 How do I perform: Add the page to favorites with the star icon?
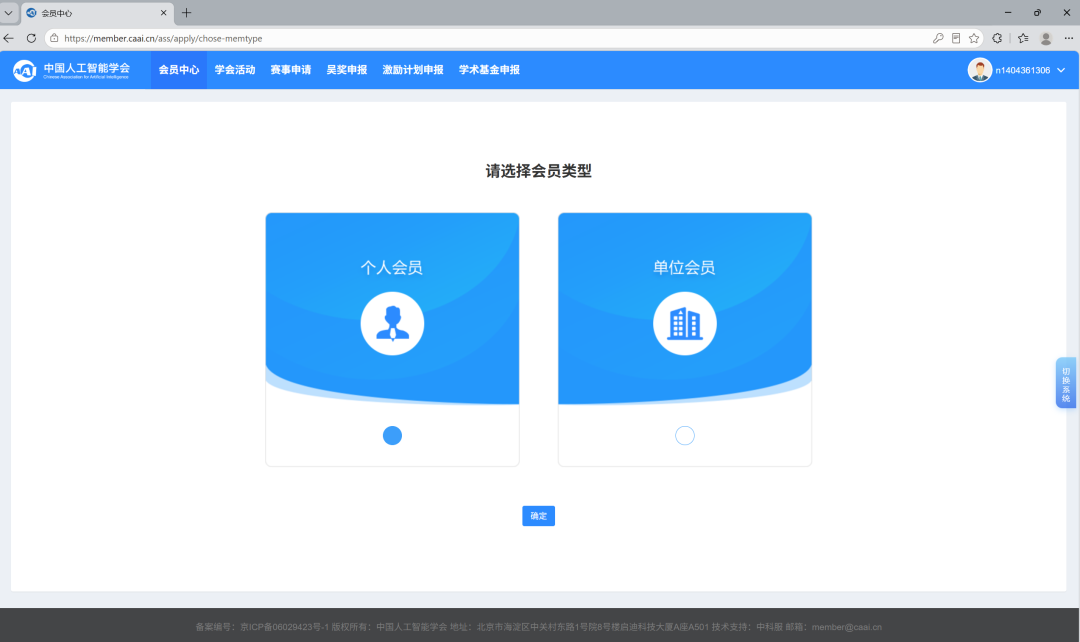click(x=974, y=39)
